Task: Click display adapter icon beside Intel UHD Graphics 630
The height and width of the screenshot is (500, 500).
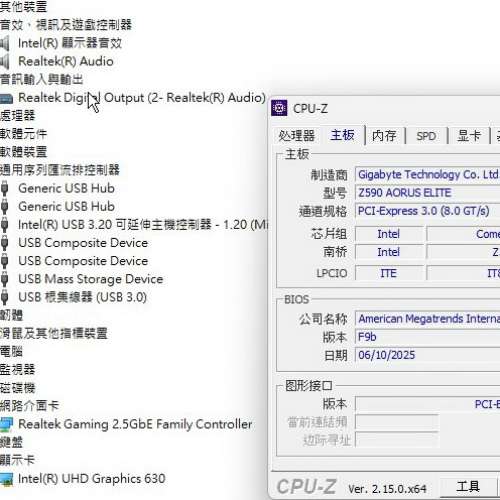Action: 6,479
